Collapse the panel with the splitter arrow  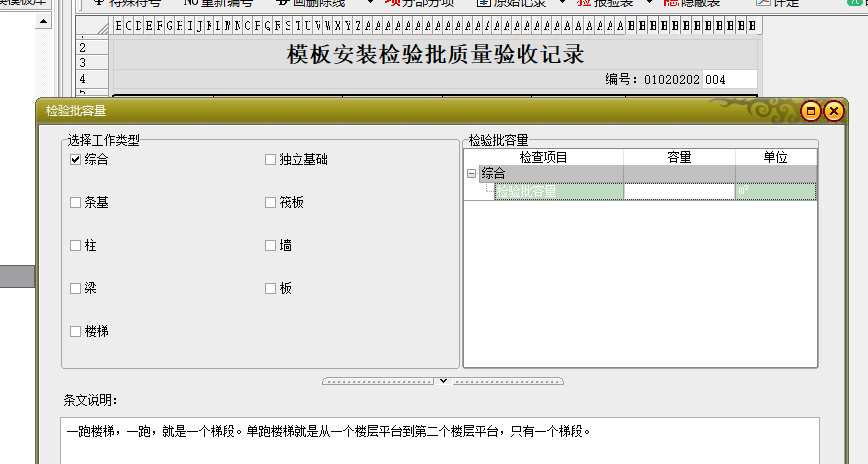click(443, 381)
